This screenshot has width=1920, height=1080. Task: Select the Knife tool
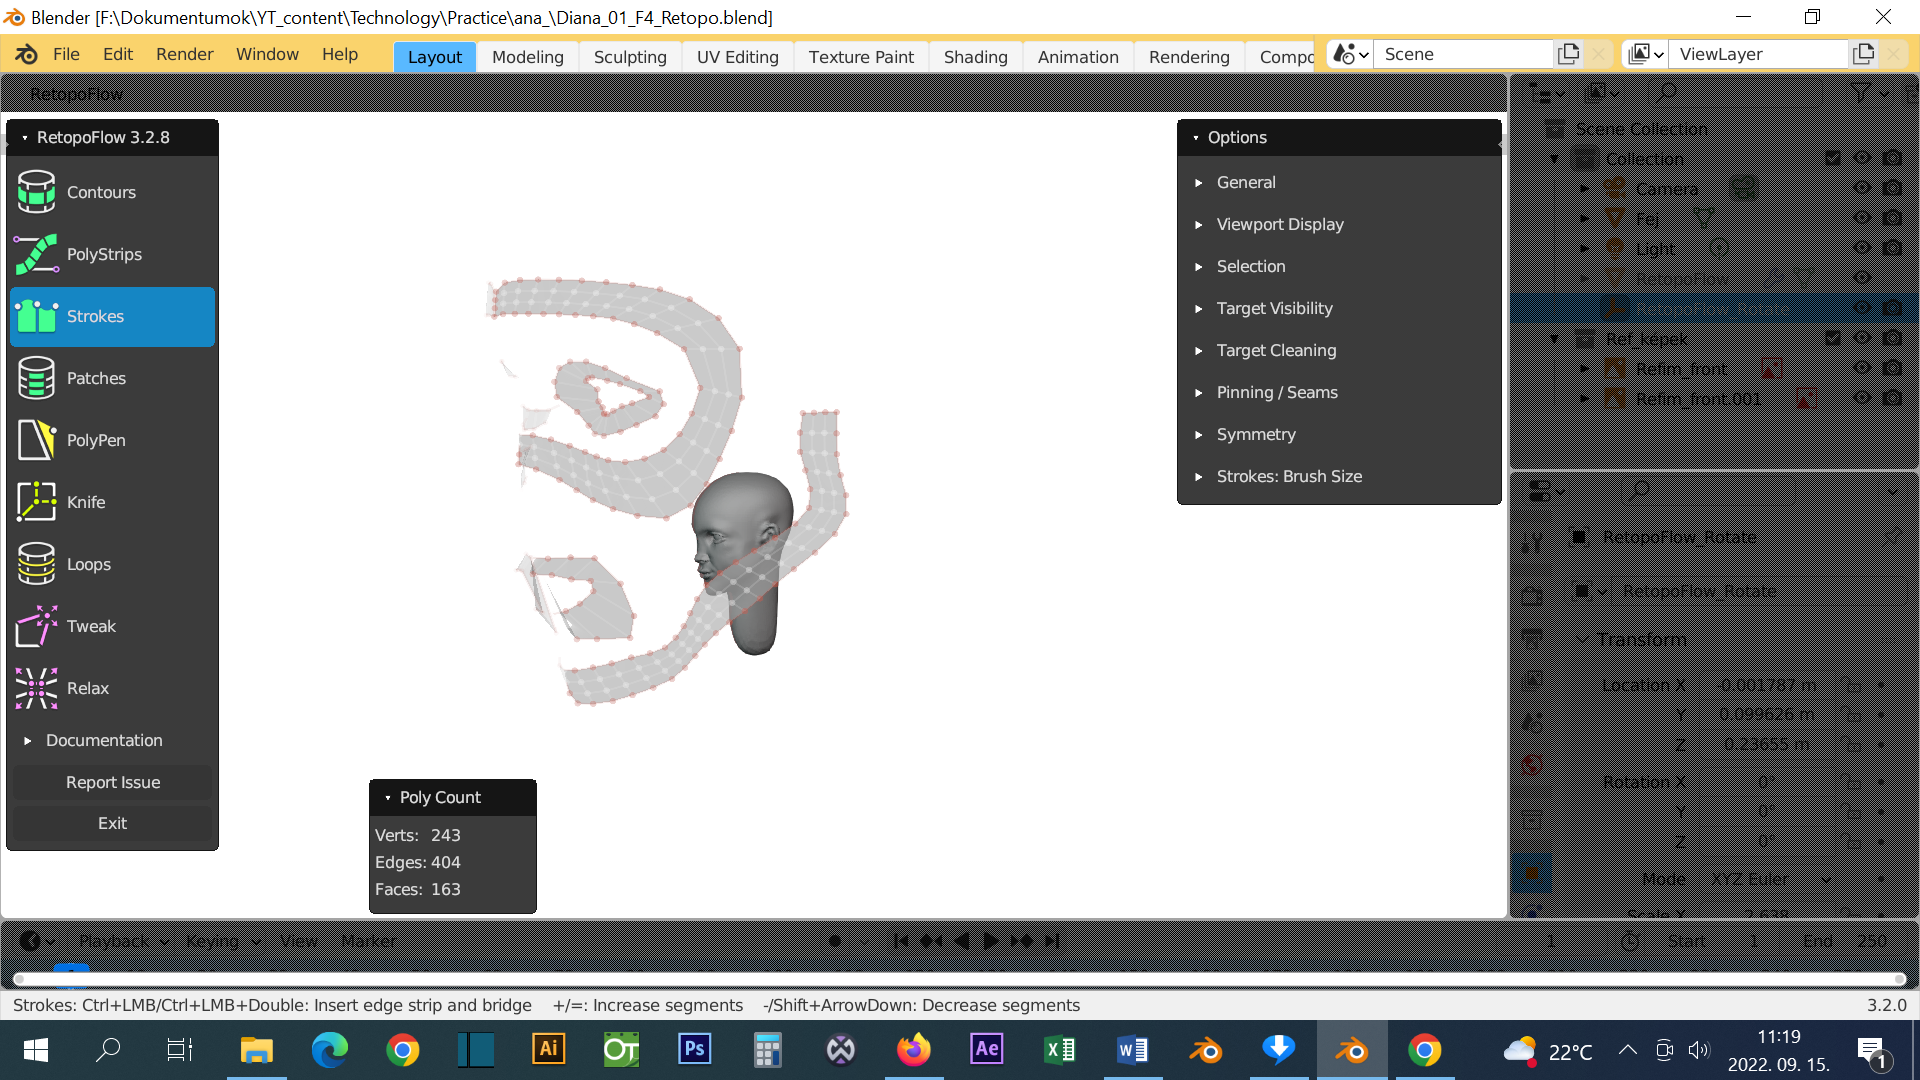84,502
